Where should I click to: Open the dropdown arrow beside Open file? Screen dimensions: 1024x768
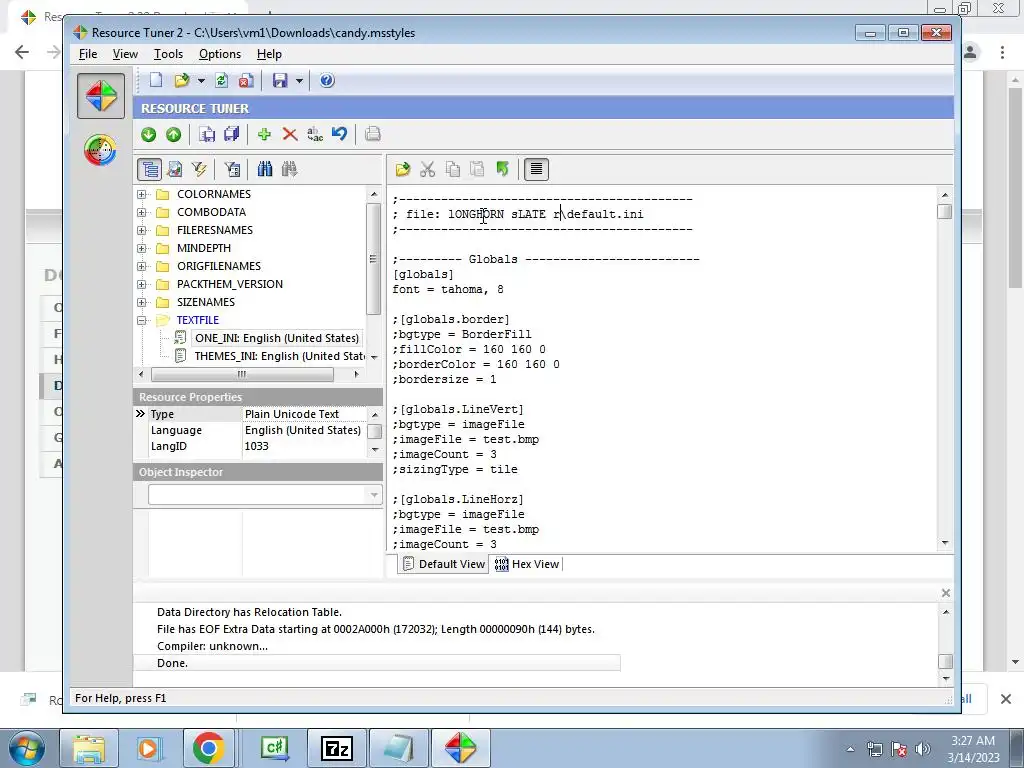click(x=201, y=81)
